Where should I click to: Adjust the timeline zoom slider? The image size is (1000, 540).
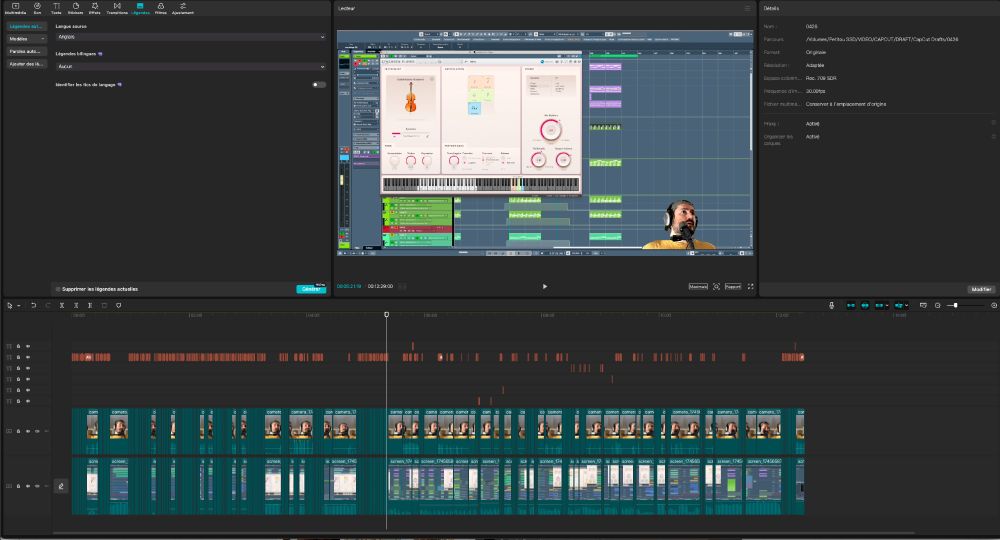[x=957, y=305]
